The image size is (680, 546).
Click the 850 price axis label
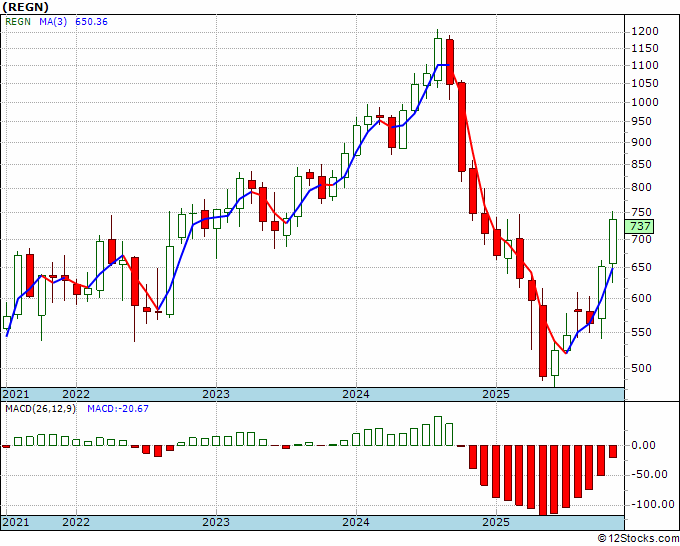point(642,164)
